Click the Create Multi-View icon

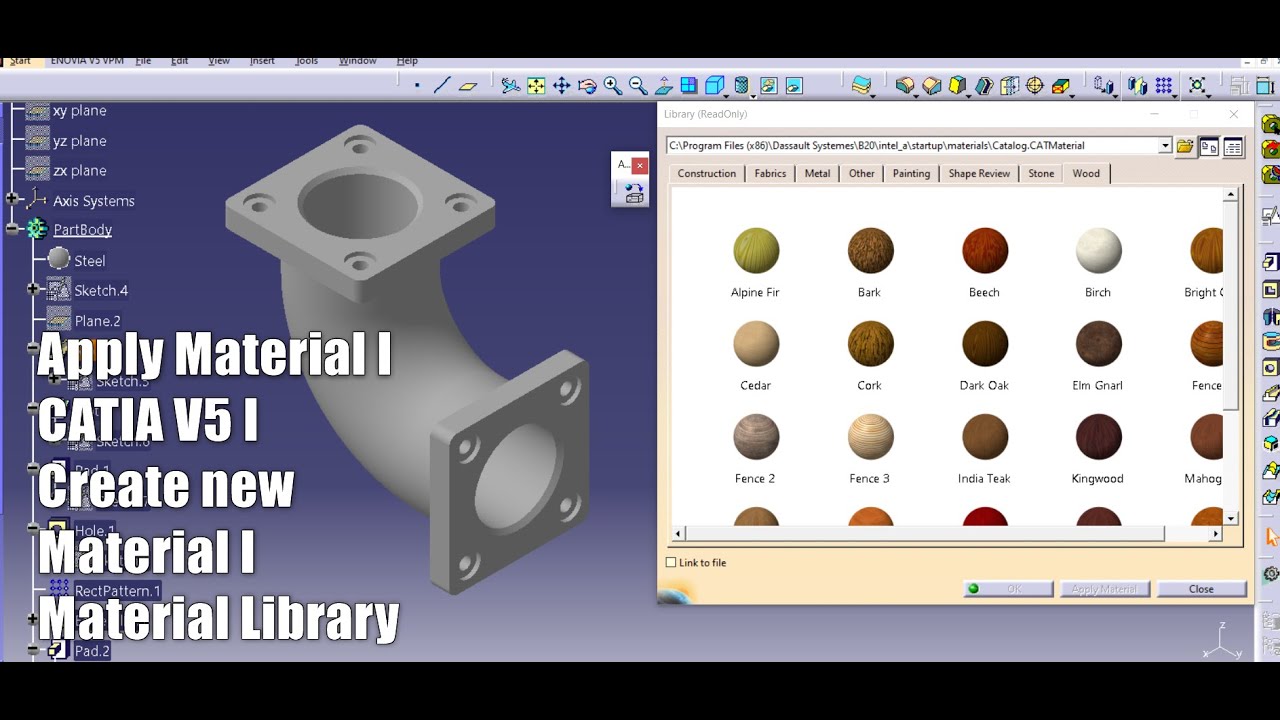click(x=689, y=86)
